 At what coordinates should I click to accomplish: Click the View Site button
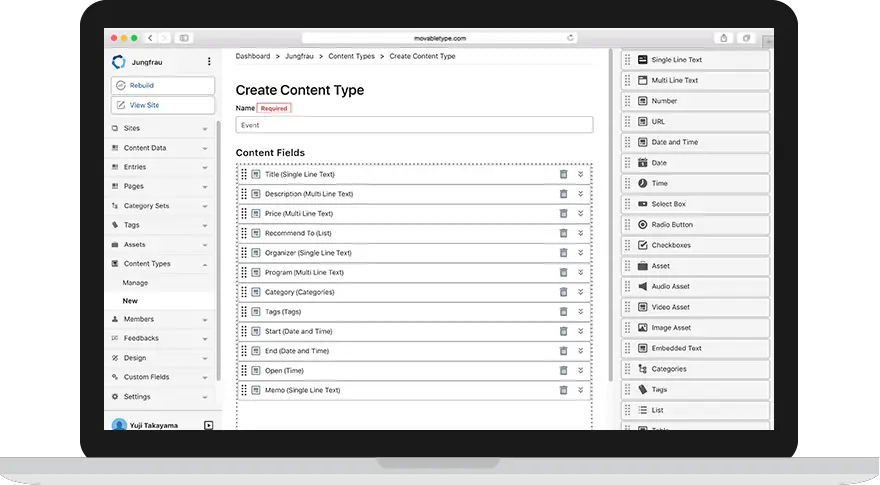pyautogui.click(x=163, y=105)
